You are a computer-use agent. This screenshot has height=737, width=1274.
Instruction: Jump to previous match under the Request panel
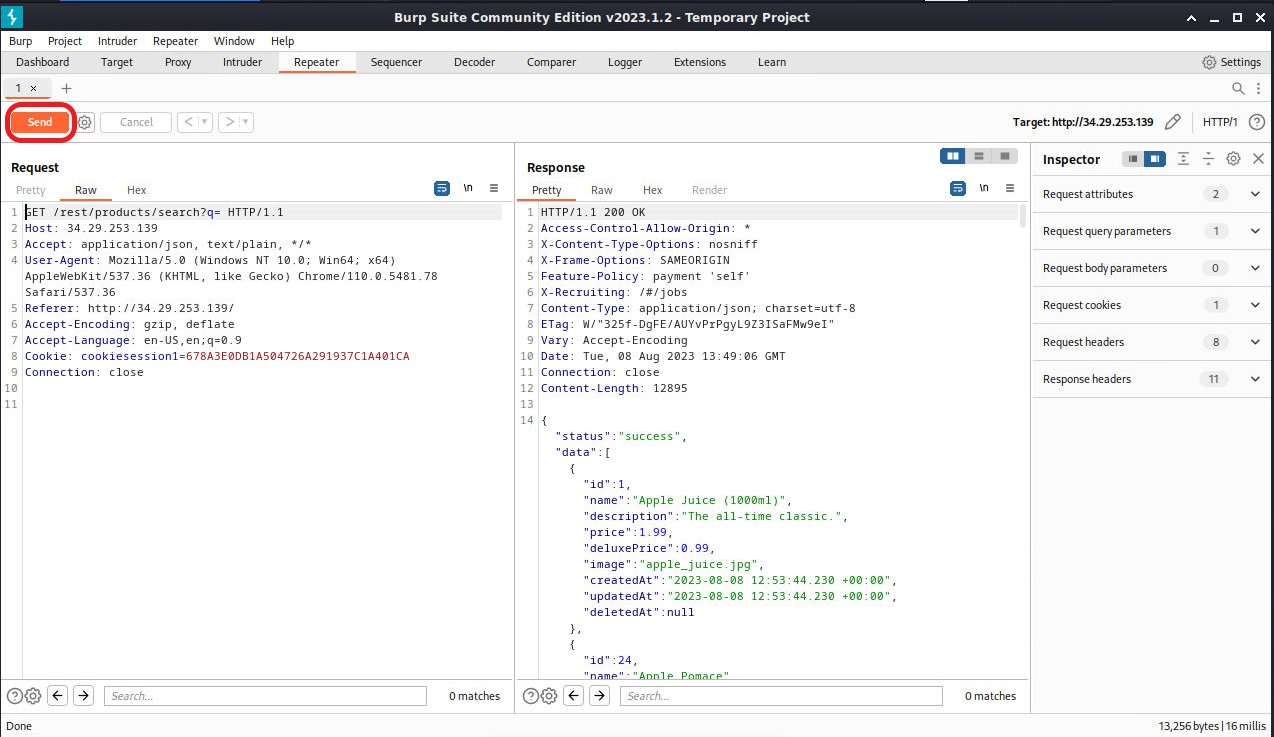[x=58, y=696]
